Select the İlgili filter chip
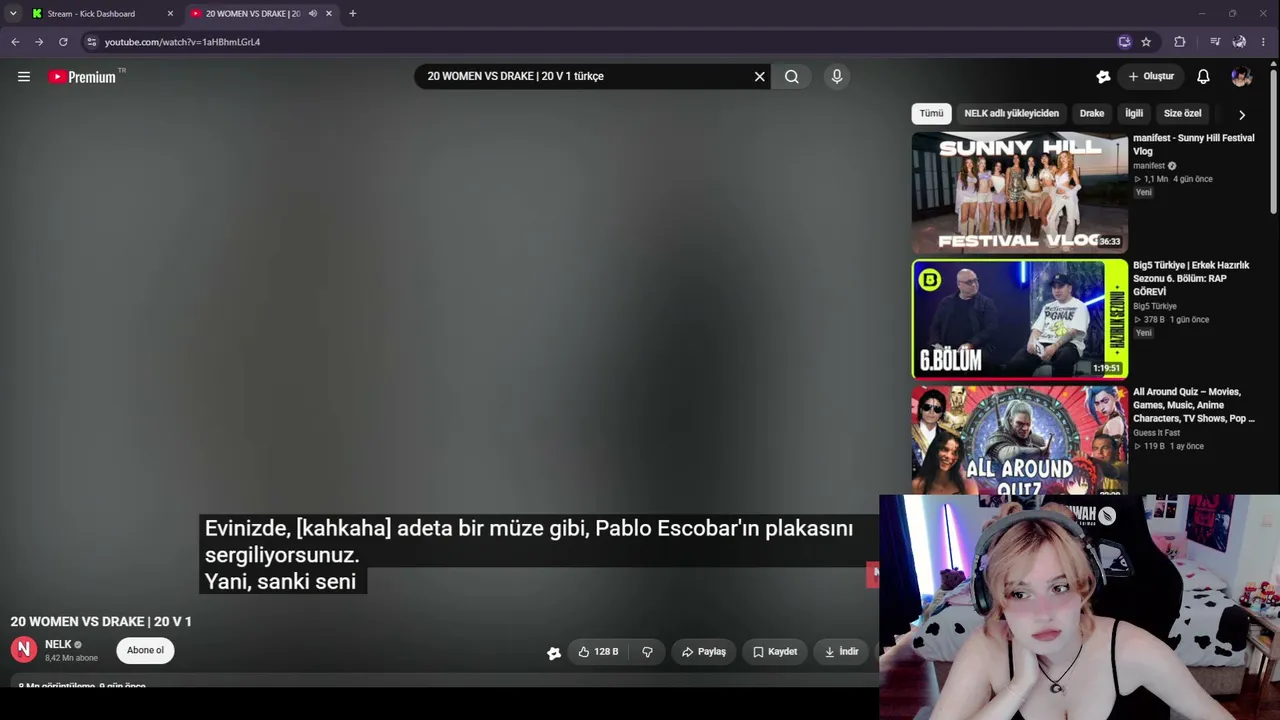Screen dimensions: 1280x720 click(x=1134, y=114)
